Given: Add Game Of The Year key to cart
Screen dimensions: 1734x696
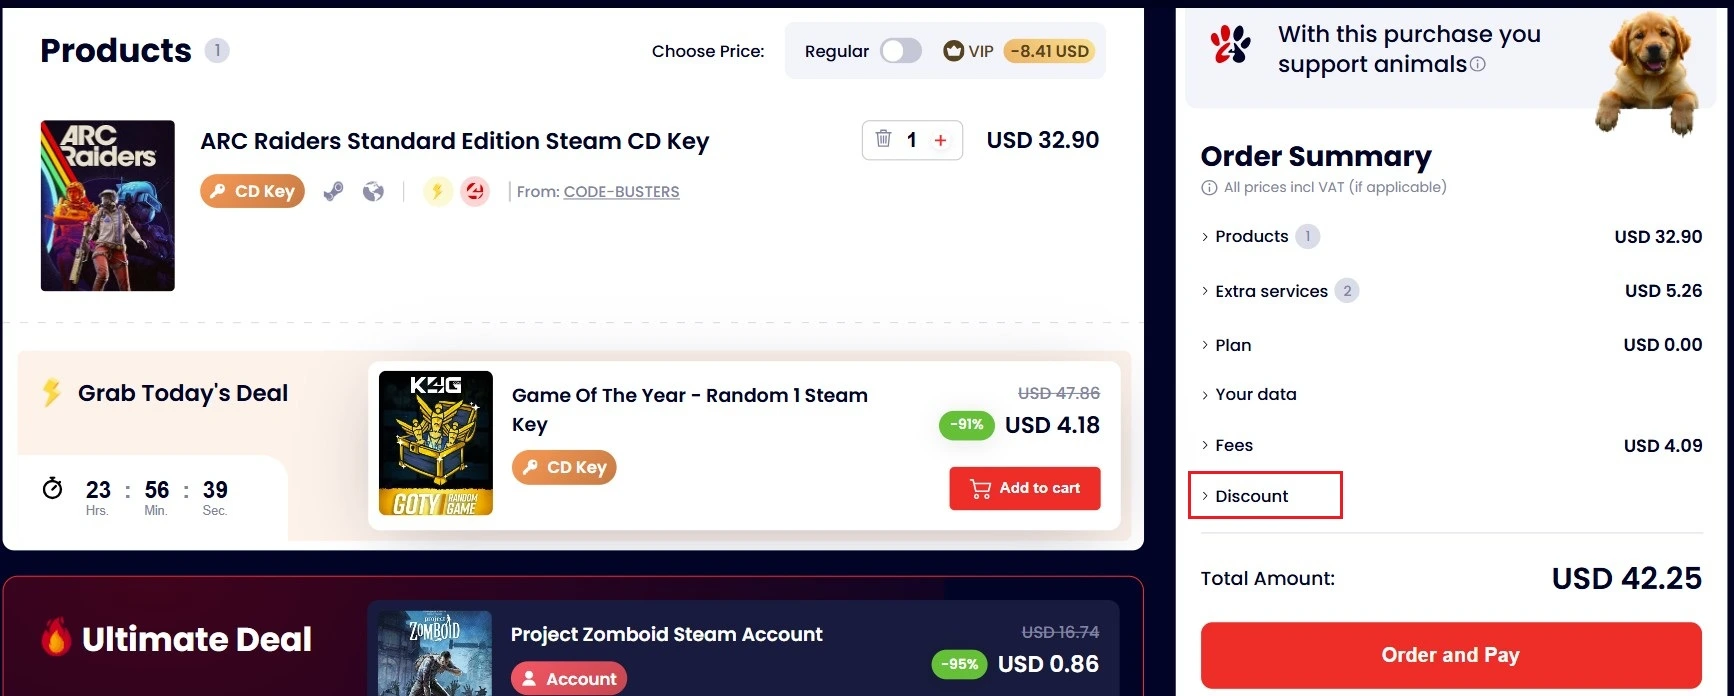Looking at the screenshot, I should coord(1025,488).
